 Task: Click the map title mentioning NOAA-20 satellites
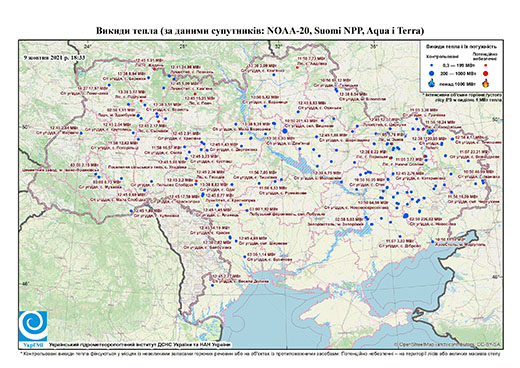pos(260,31)
